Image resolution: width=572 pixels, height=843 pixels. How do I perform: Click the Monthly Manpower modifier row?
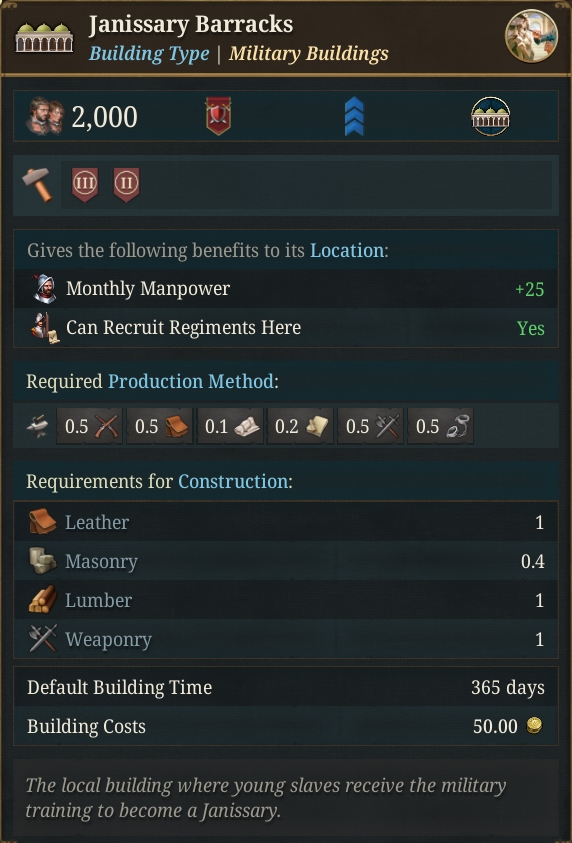(286, 289)
